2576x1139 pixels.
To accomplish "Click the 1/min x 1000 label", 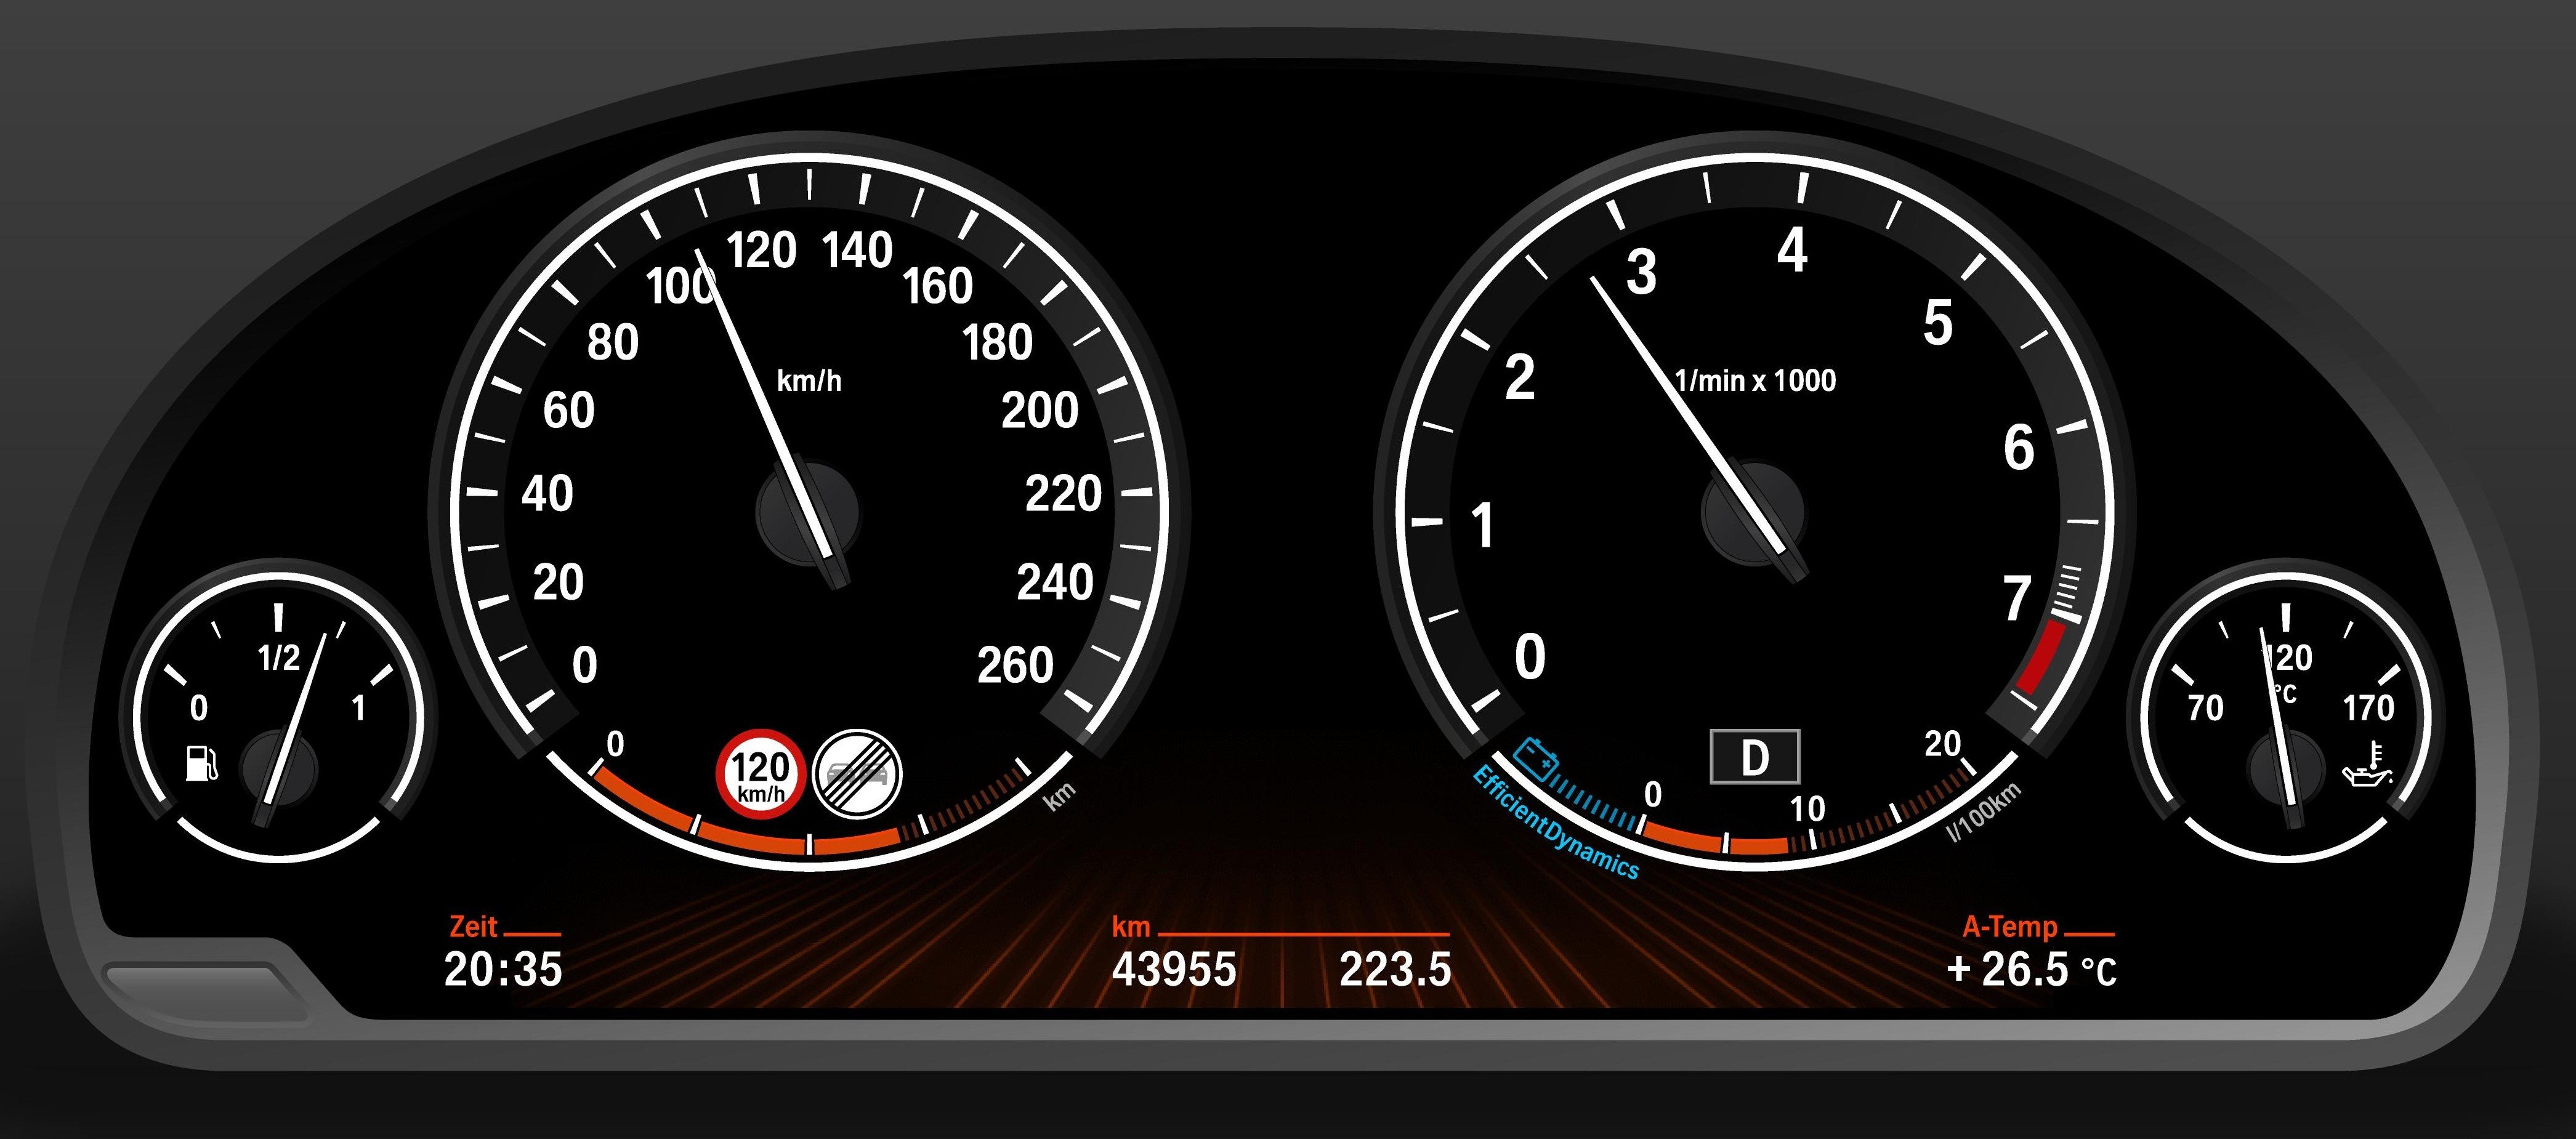I will click(1755, 380).
